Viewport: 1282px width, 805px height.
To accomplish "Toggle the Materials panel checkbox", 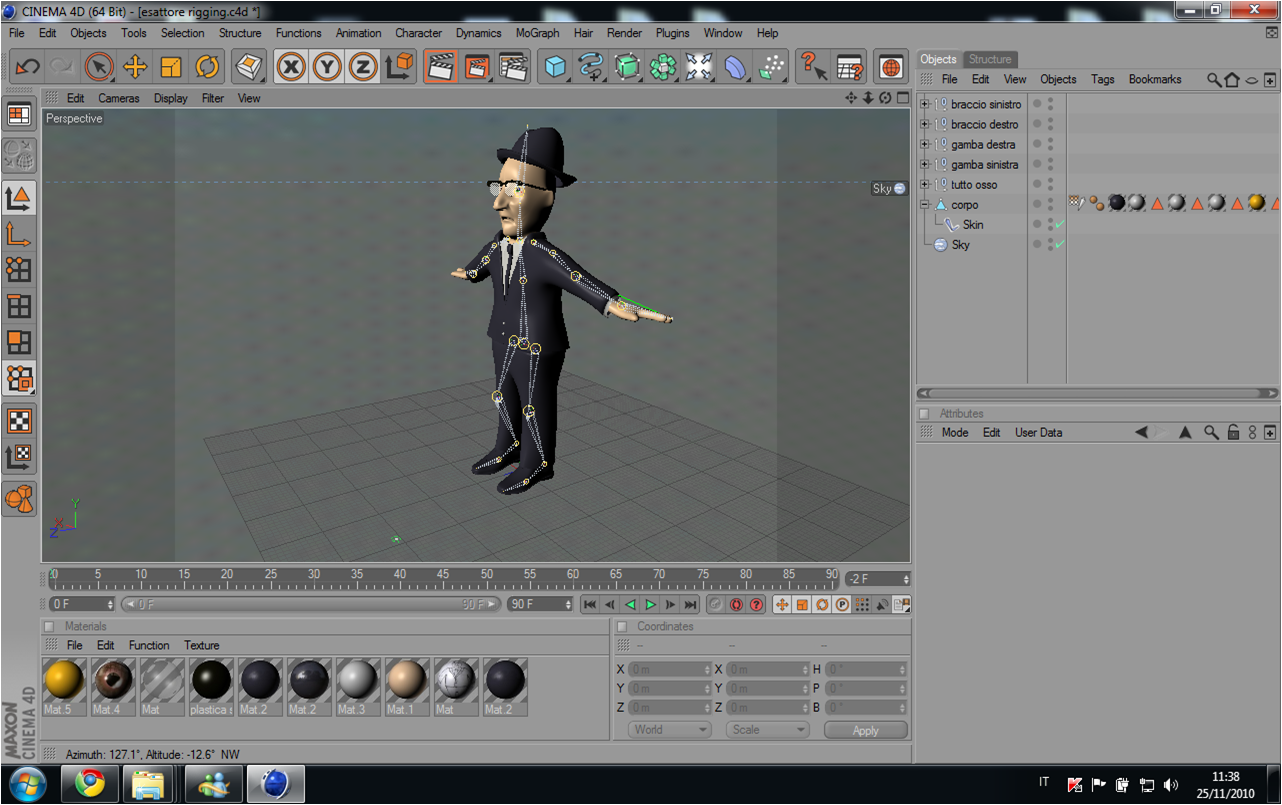I will (49, 626).
